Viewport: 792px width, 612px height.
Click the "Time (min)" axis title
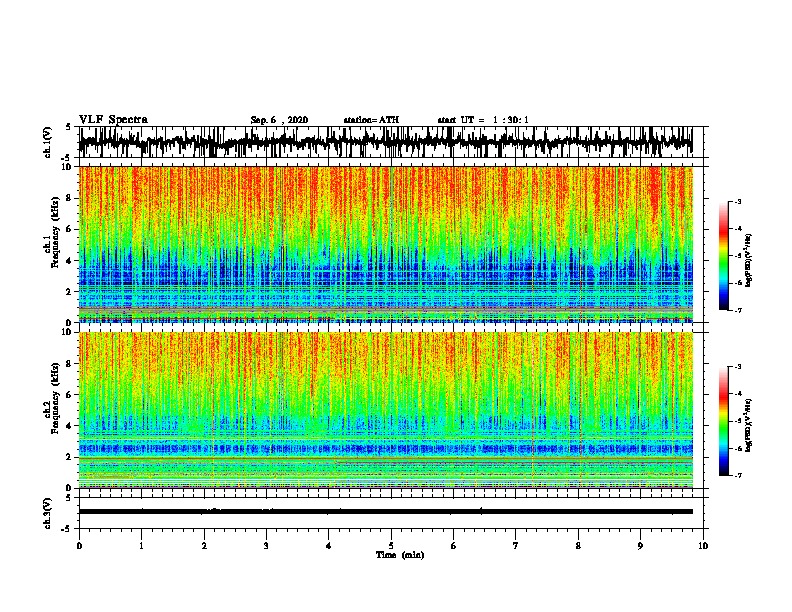tap(400, 555)
